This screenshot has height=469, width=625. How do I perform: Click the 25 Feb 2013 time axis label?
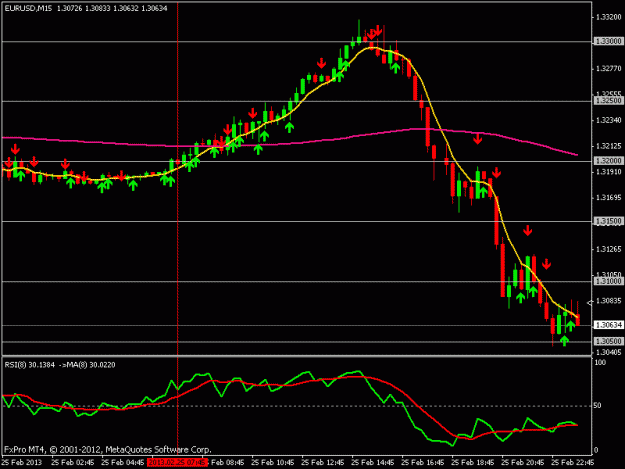[x=22, y=463]
